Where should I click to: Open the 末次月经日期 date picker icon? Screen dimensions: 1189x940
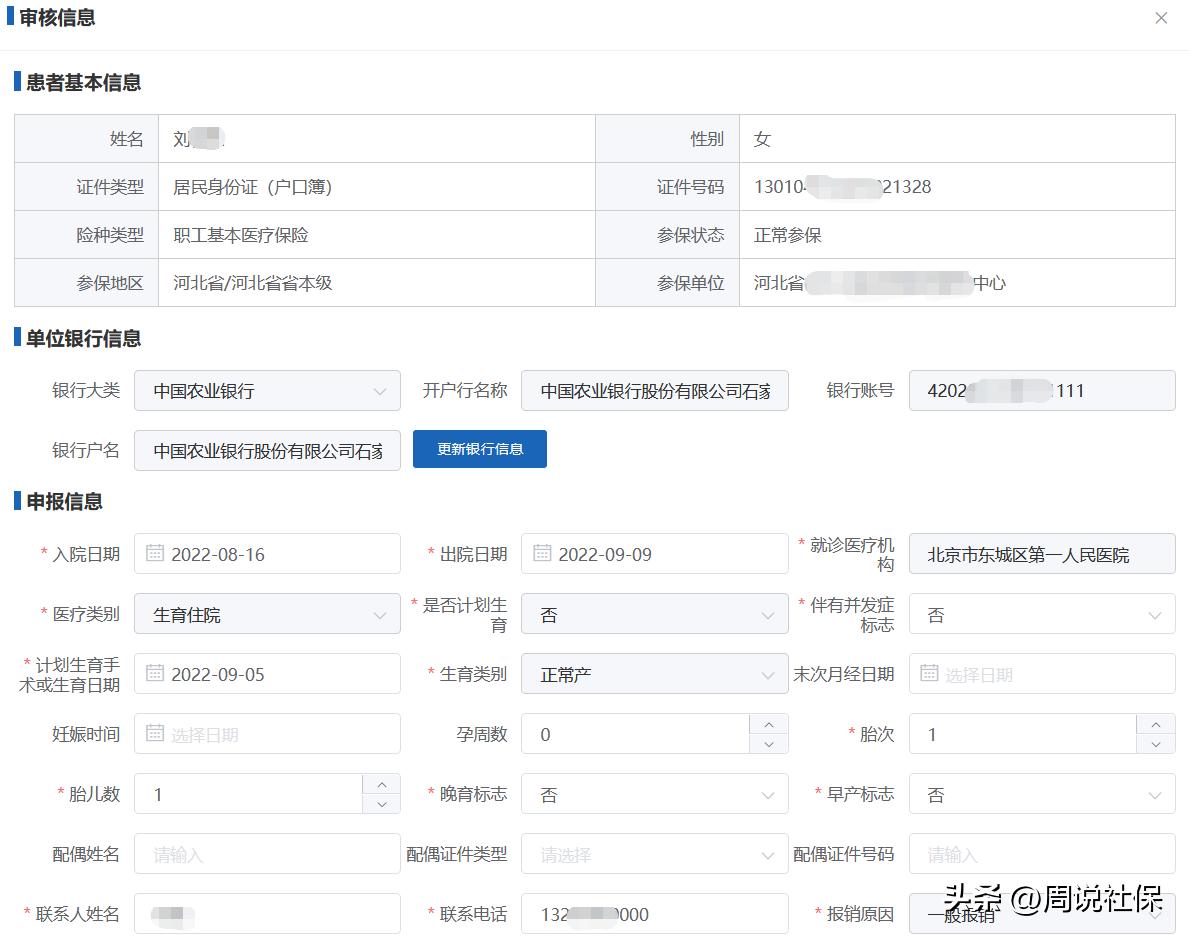coord(930,673)
